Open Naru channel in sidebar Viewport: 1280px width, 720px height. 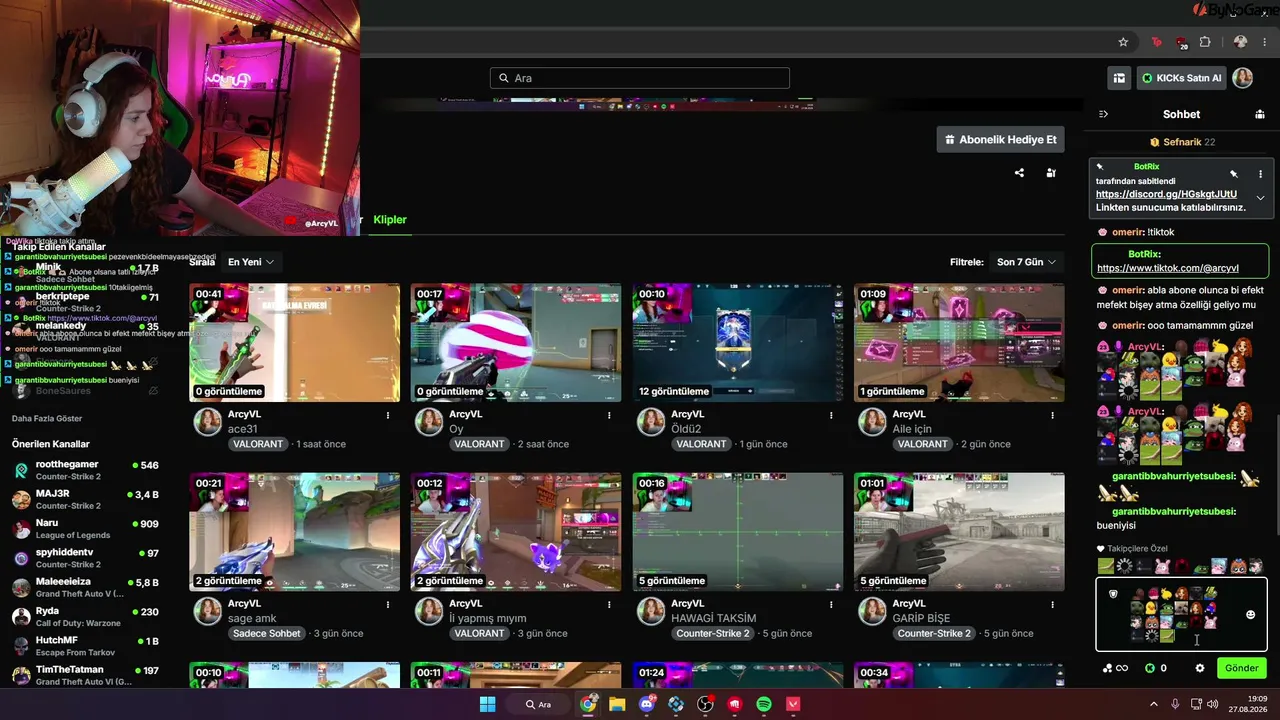pos(85,528)
